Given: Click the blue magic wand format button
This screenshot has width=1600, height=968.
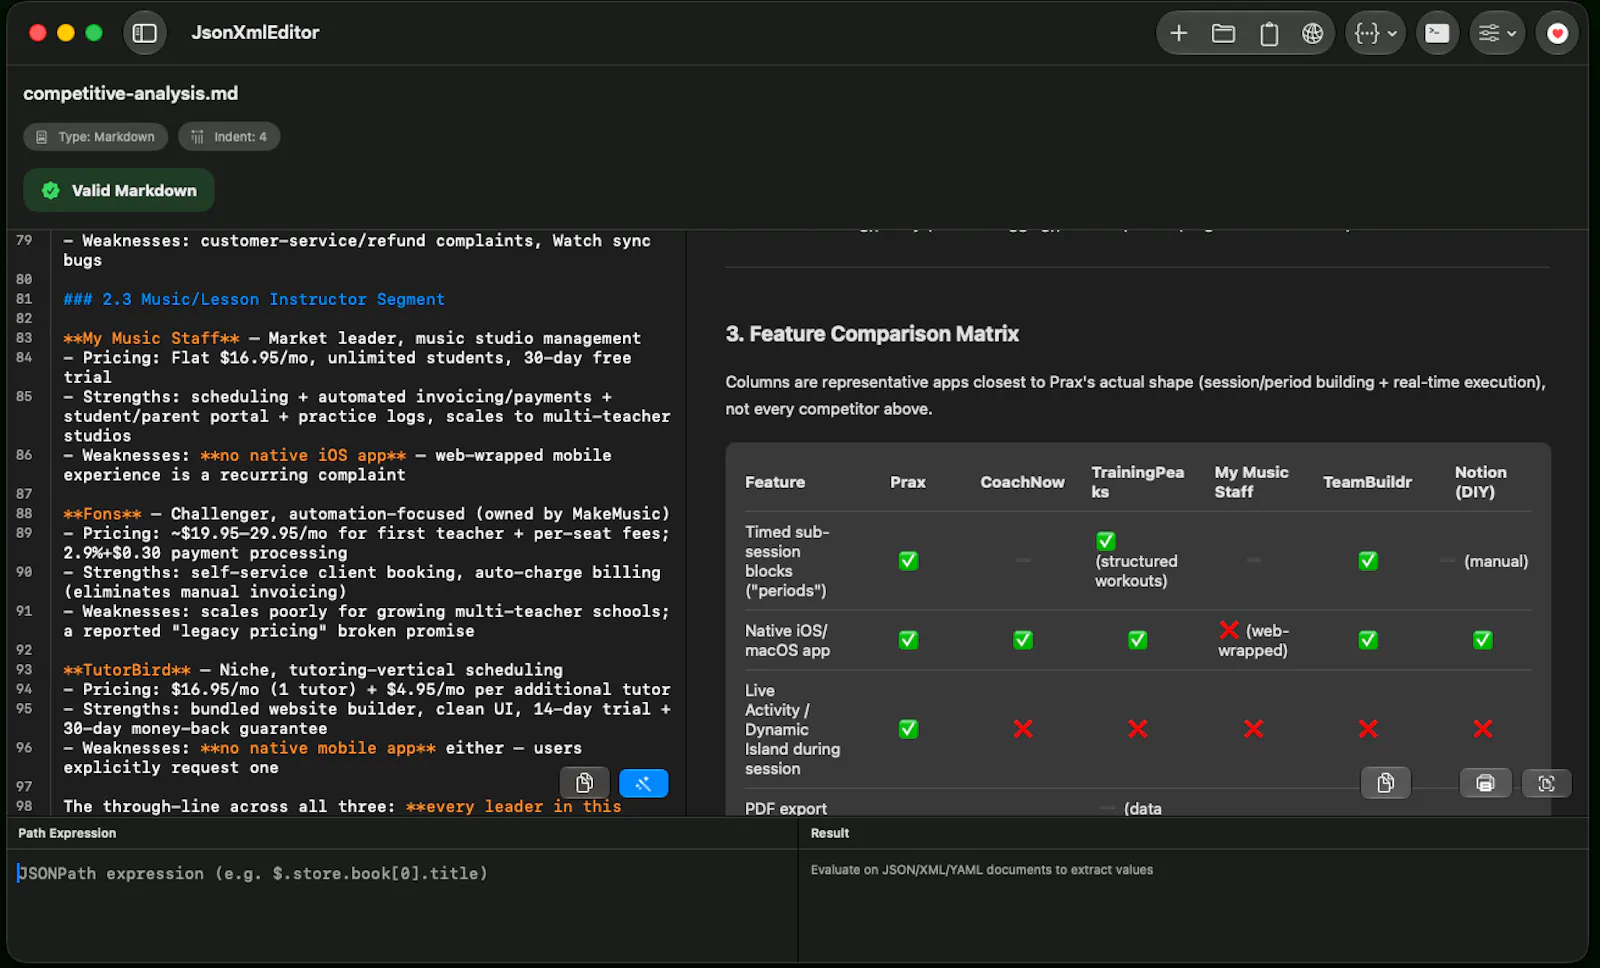Looking at the screenshot, I should [643, 783].
